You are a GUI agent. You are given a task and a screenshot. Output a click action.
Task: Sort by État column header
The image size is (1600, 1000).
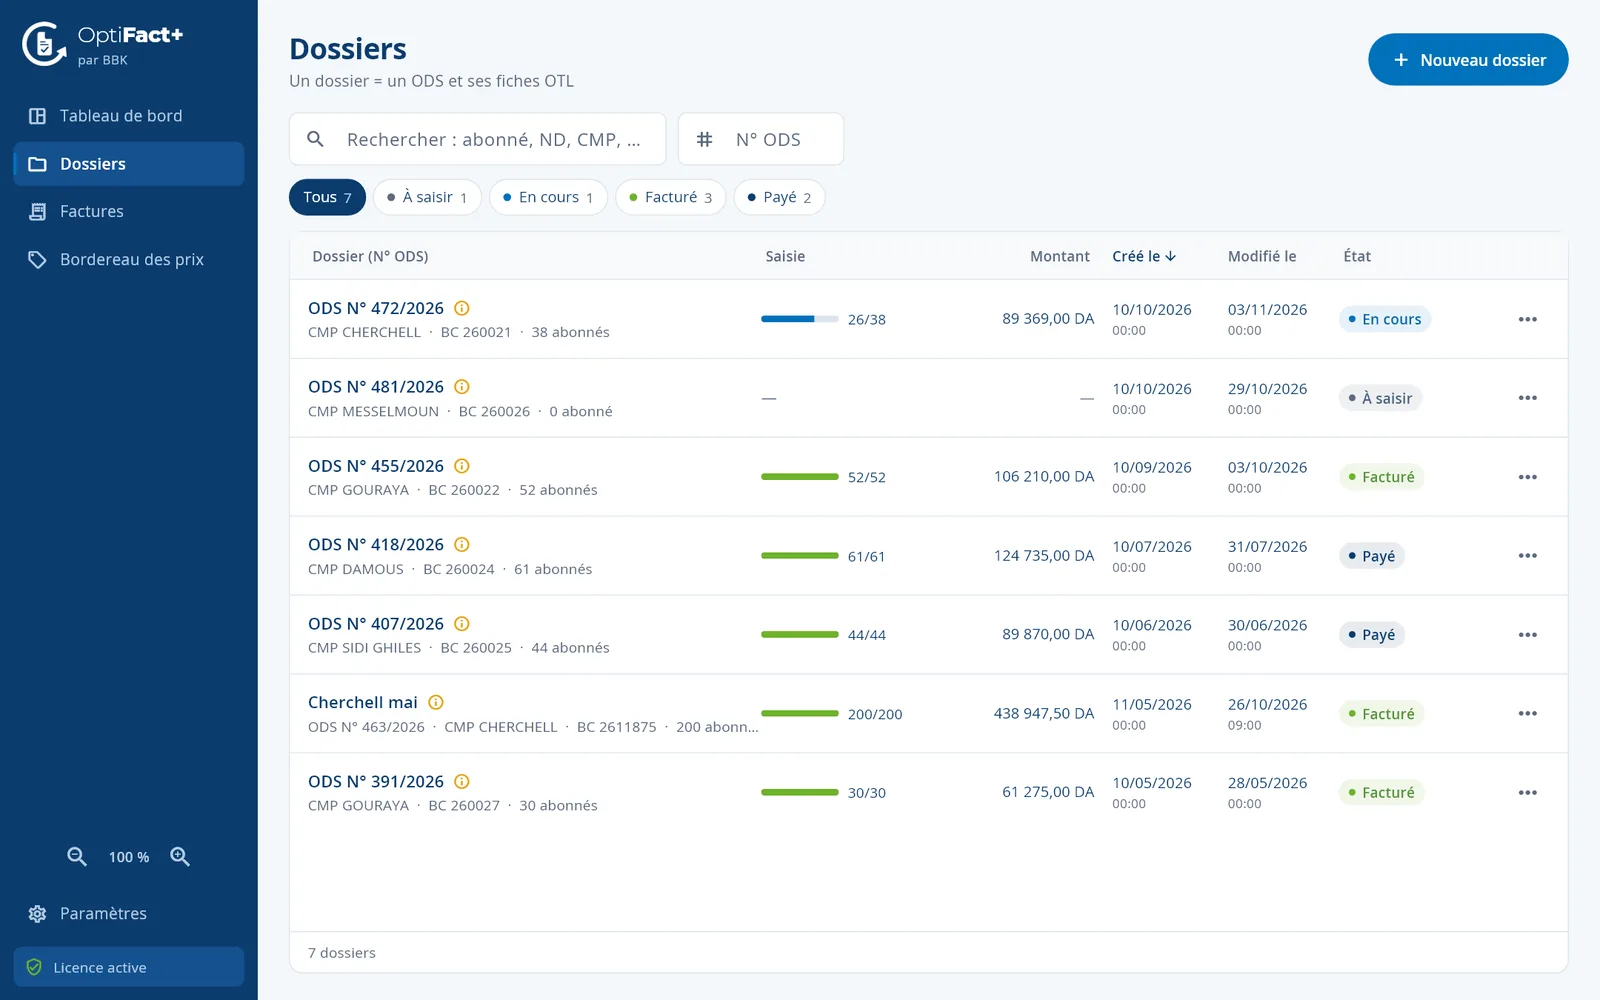point(1357,256)
